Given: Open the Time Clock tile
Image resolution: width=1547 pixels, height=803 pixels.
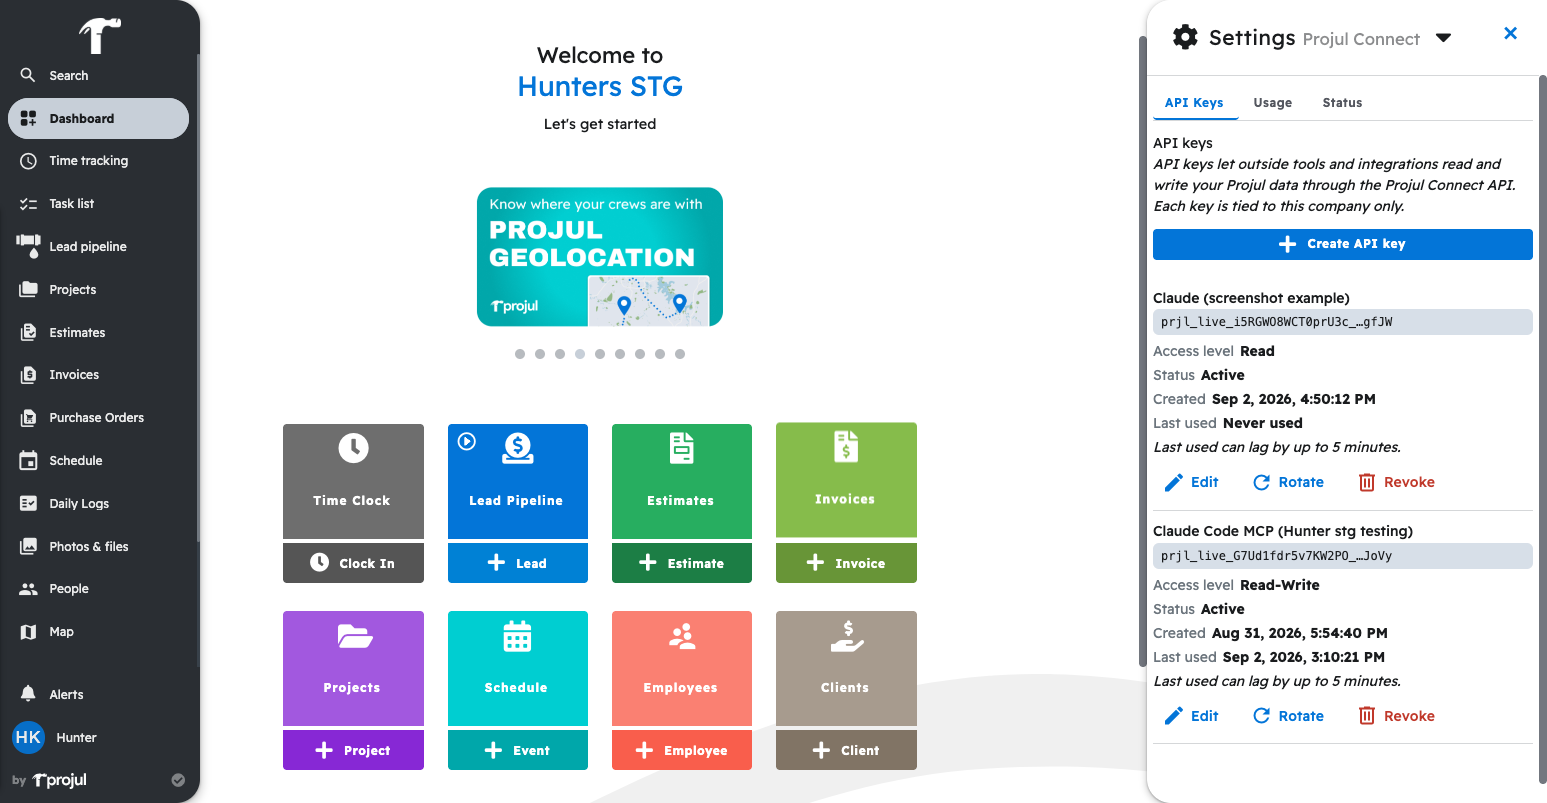Looking at the screenshot, I should tap(353, 481).
